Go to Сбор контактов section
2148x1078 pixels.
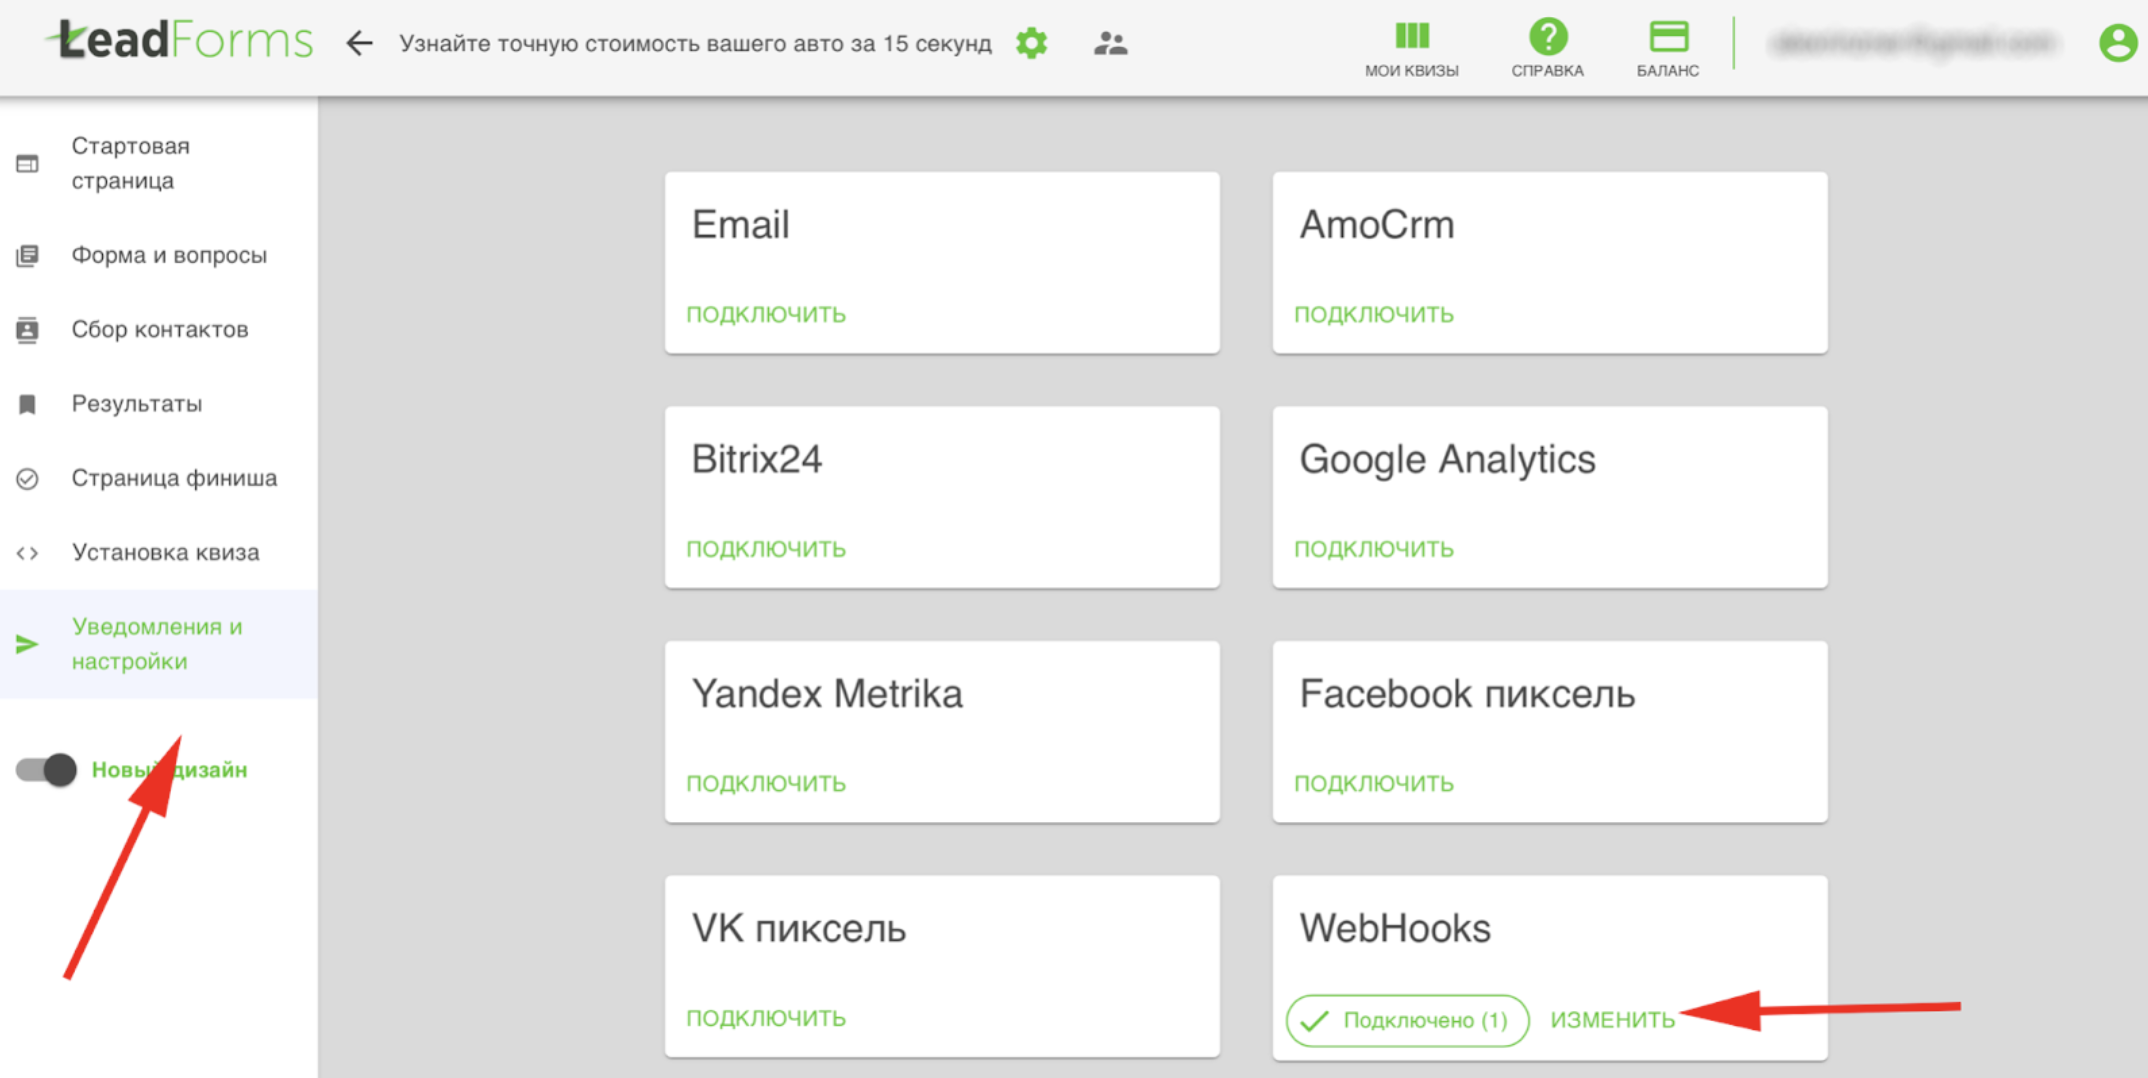point(160,329)
